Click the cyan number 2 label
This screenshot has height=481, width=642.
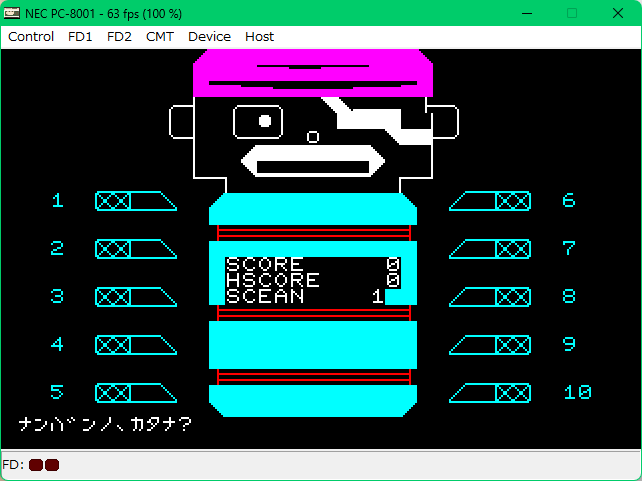pyautogui.click(x=57, y=248)
